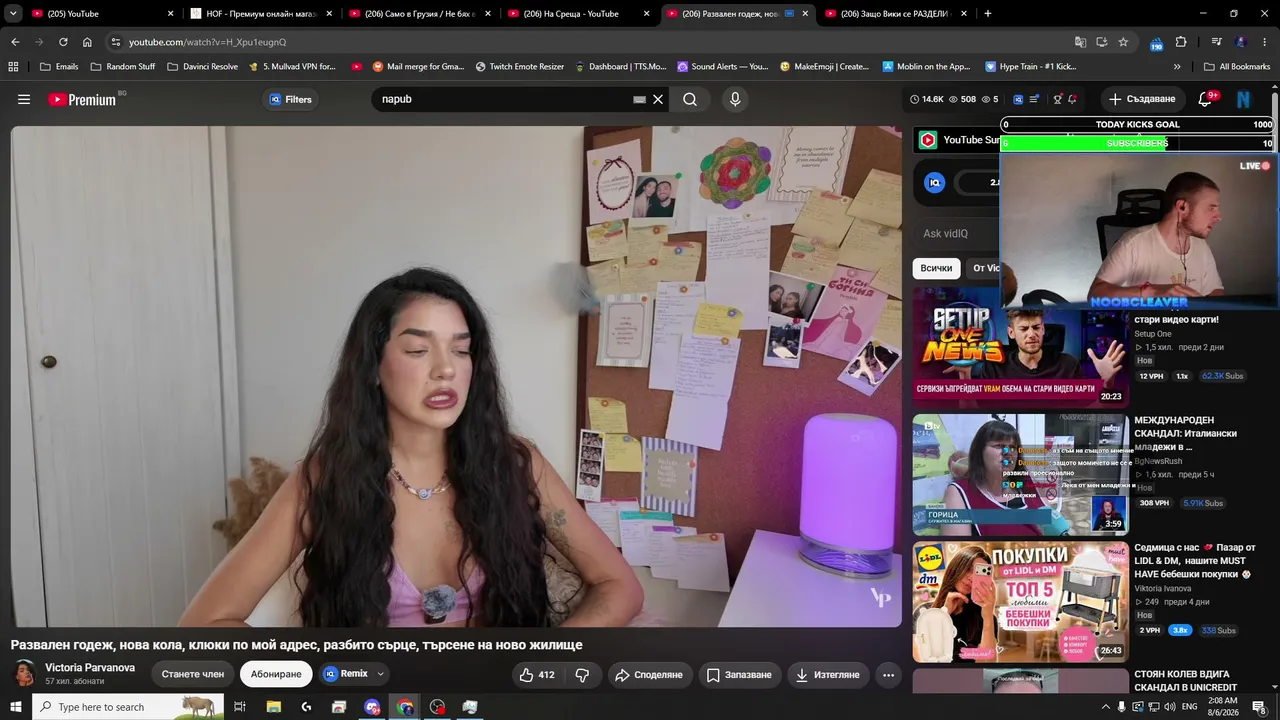
Task: Open Random Stuff bookmark folder
Action: click(x=123, y=67)
